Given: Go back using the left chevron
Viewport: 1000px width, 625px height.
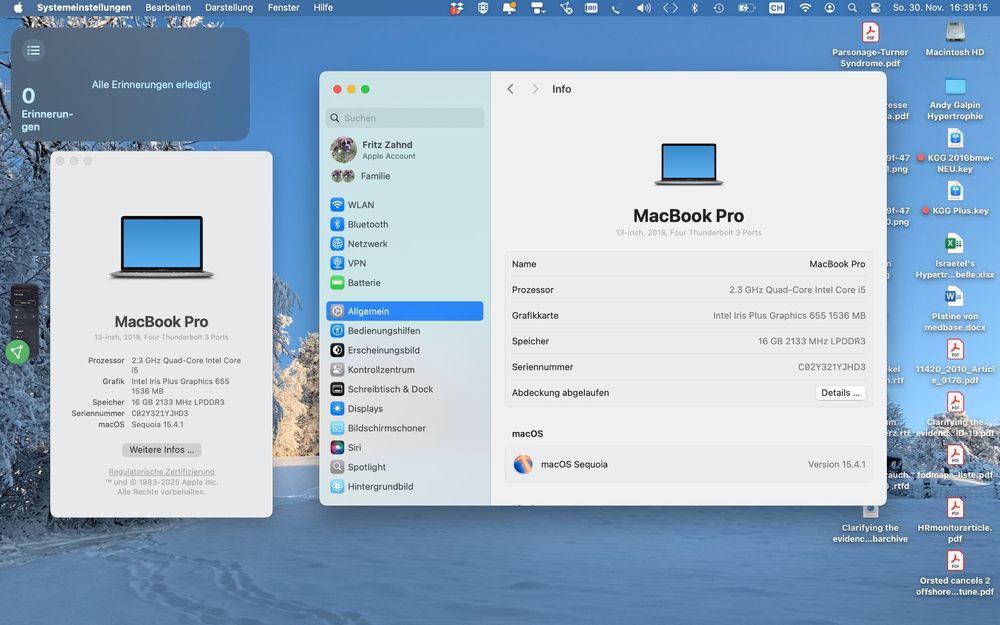Looking at the screenshot, I should point(510,89).
